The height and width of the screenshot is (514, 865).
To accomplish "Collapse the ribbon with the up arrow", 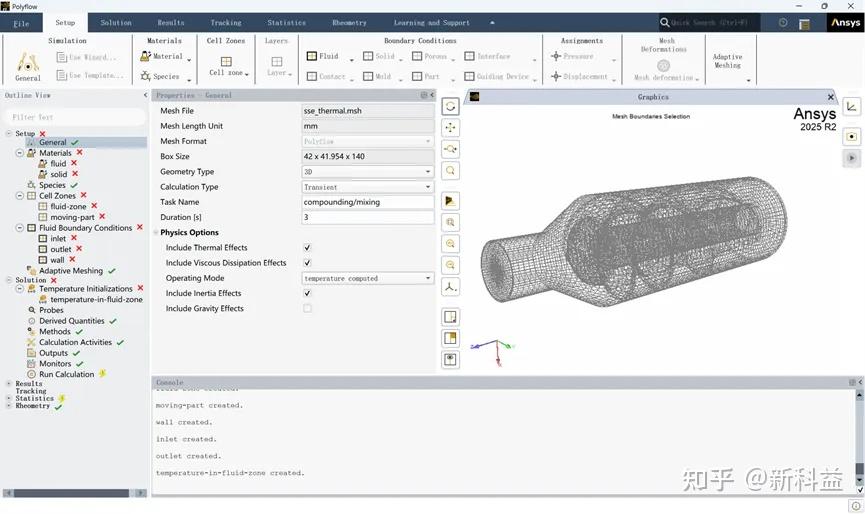I will click(x=492, y=23).
